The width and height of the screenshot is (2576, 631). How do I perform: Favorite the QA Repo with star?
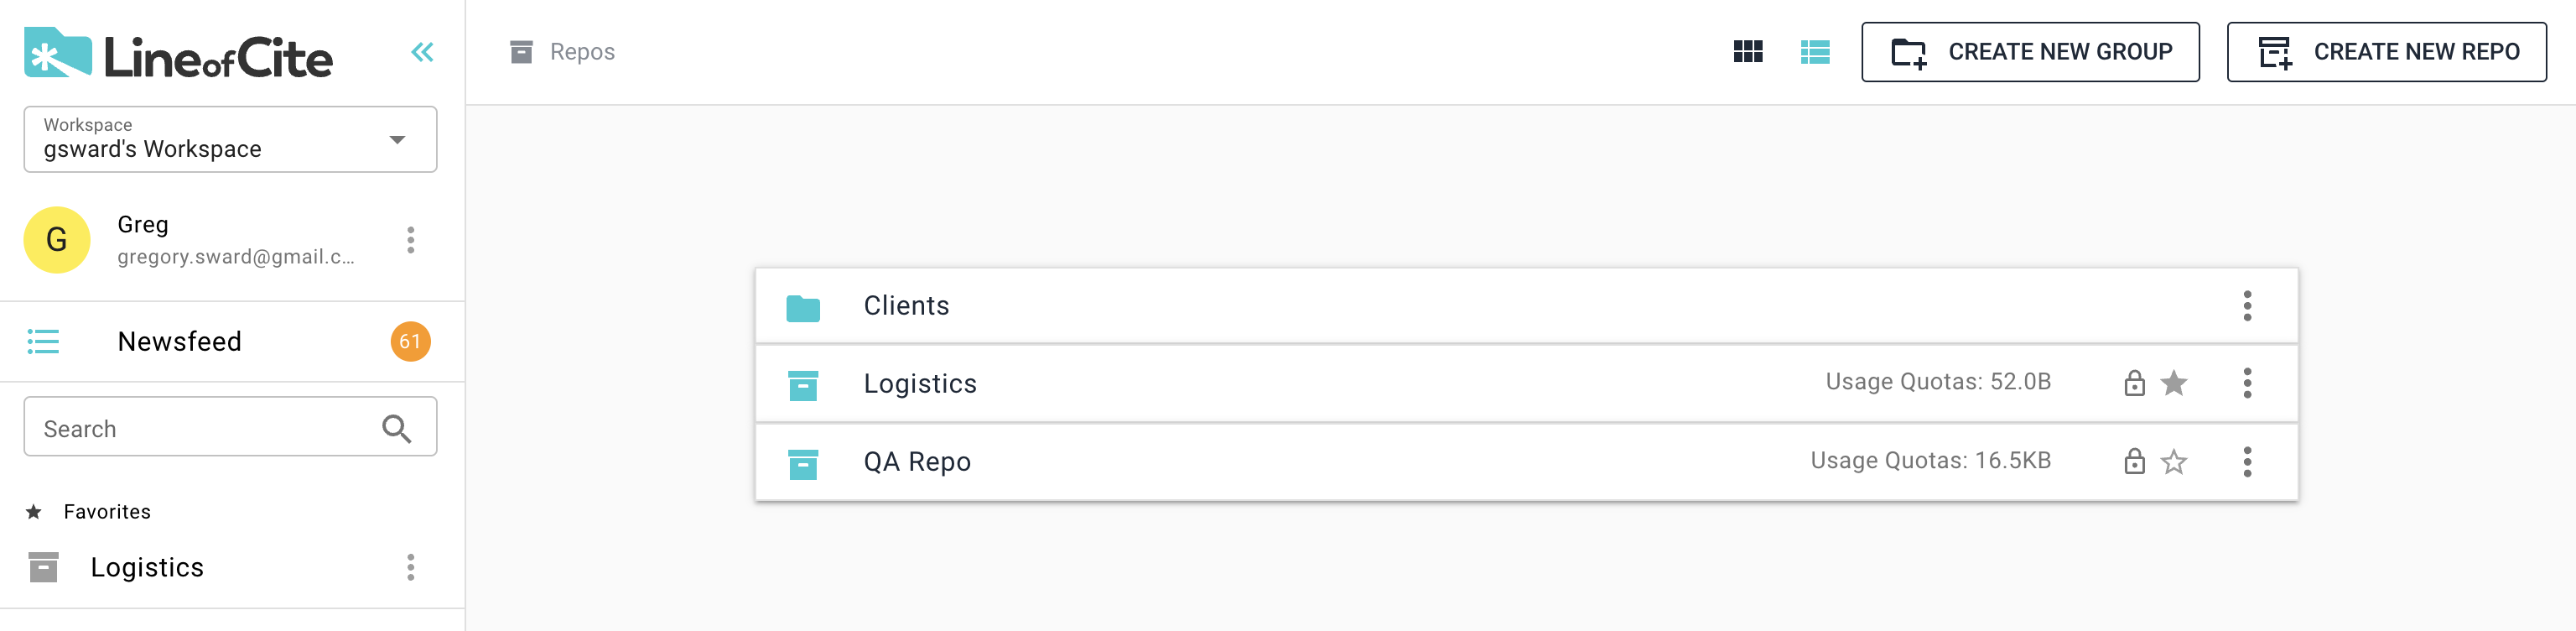2174,461
